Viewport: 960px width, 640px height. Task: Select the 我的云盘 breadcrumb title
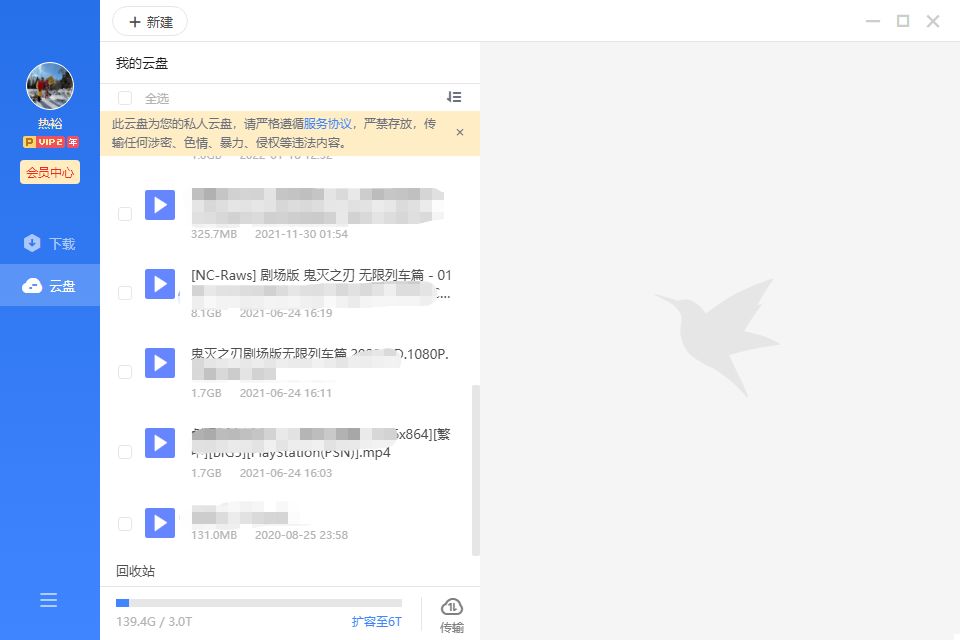coord(141,63)
